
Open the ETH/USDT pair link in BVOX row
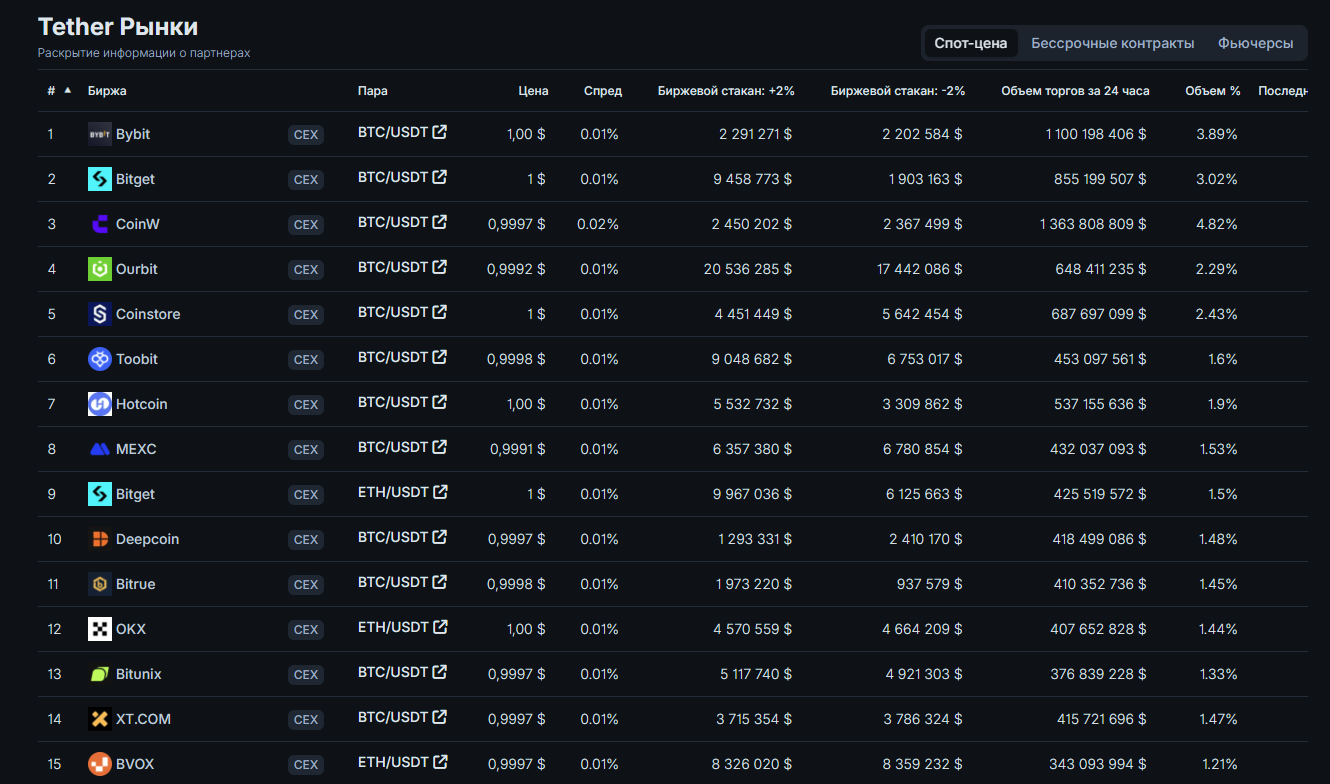(393, 762)
